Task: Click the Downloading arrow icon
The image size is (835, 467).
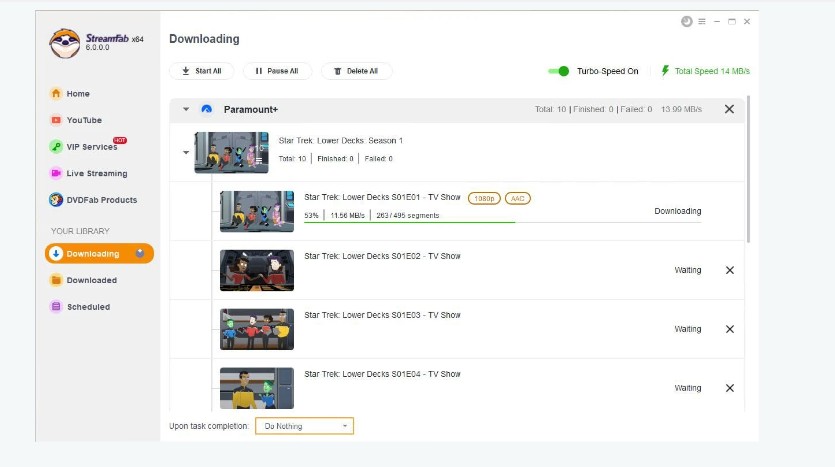Action: pyautogui.click(x=56, y=253)
